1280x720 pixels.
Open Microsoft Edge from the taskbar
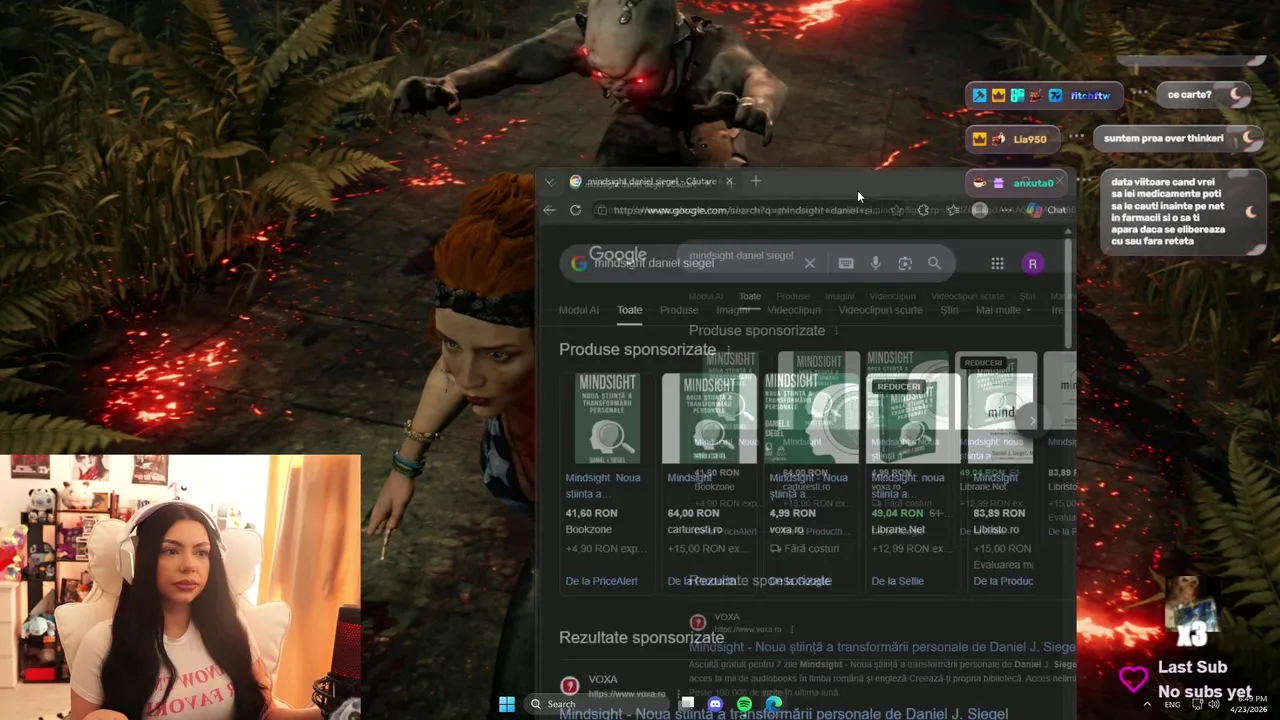[774, 704]
